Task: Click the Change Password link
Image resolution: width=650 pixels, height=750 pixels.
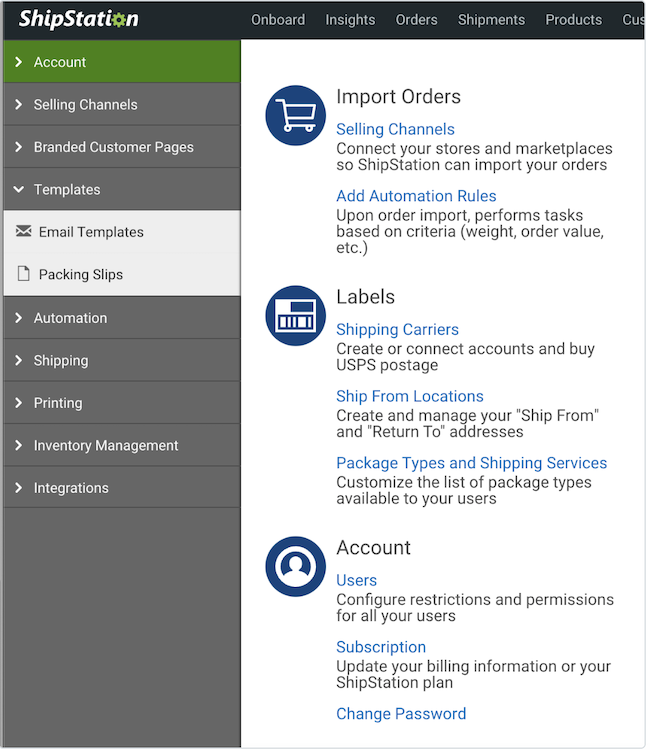Action: [401, 715]
